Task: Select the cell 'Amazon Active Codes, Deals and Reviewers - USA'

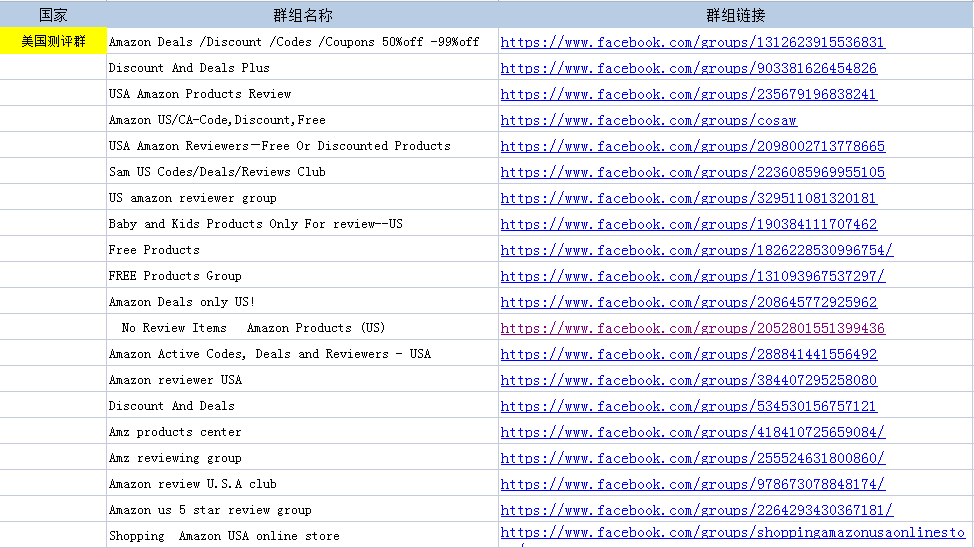Action: click(x=303, y=354)
